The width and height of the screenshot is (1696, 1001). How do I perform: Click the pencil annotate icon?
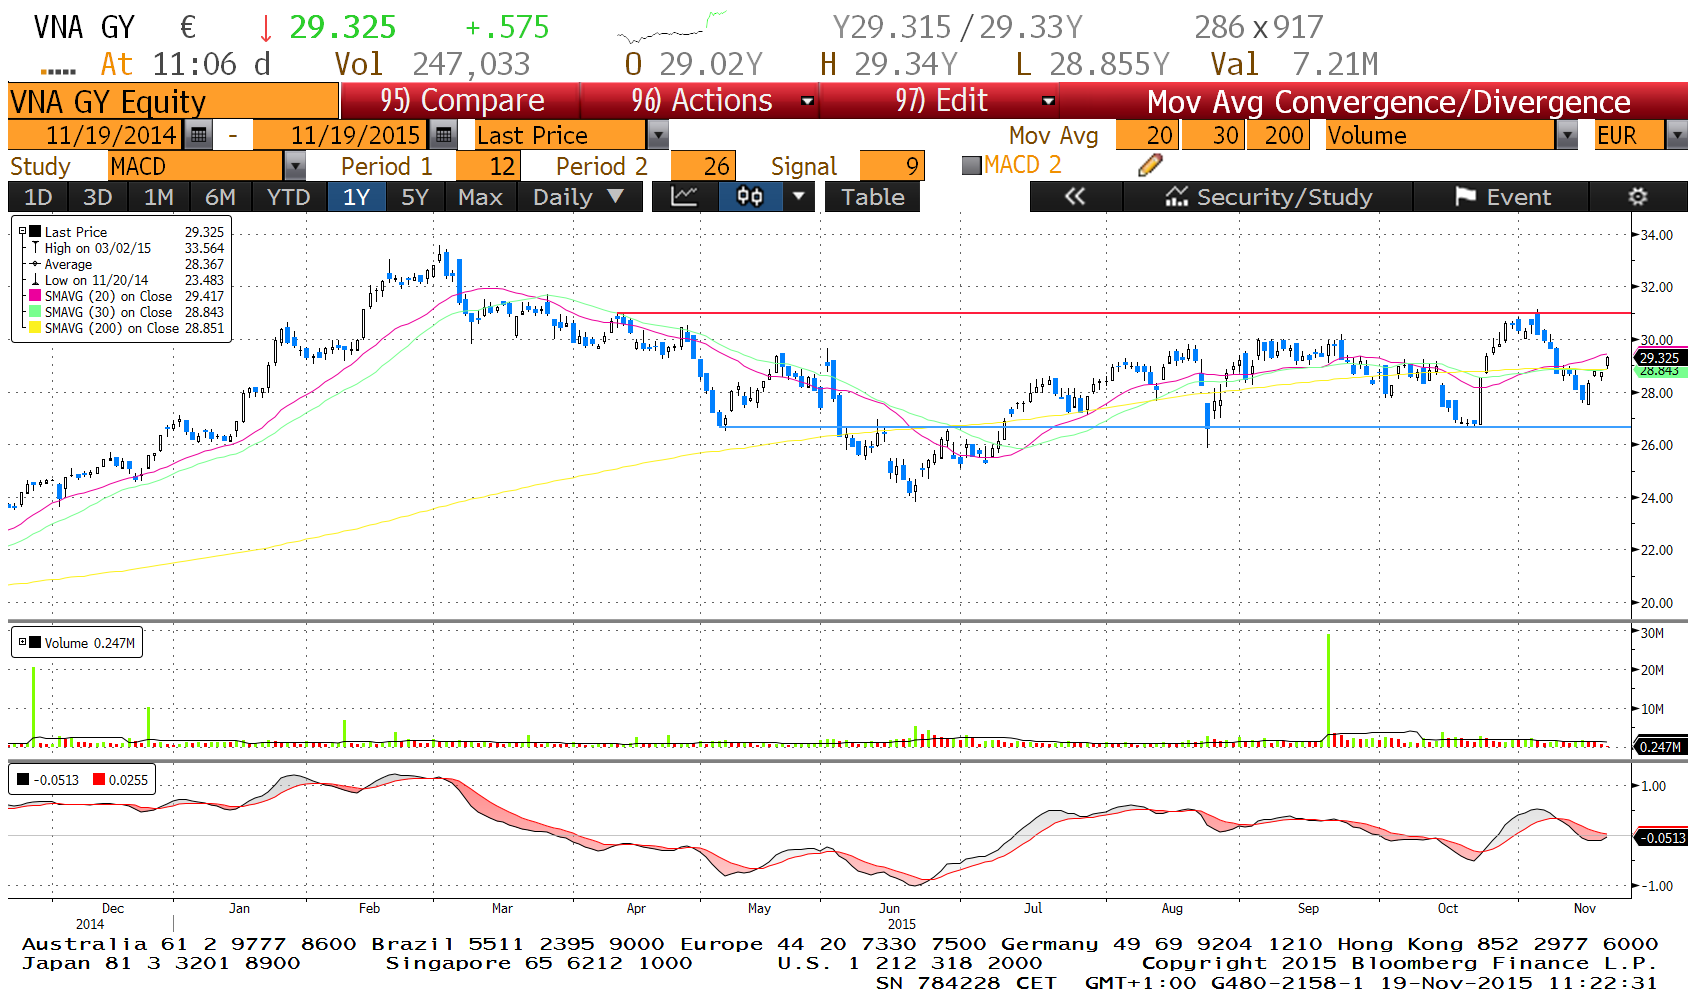(1150, 165)
